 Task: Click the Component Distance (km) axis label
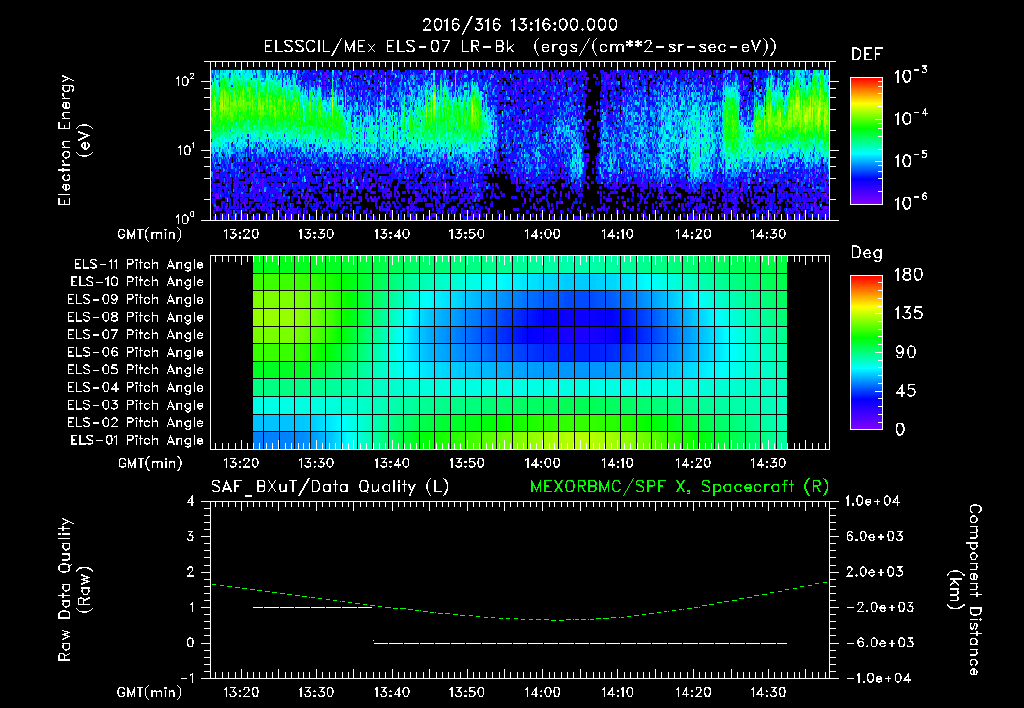point(965,590)
